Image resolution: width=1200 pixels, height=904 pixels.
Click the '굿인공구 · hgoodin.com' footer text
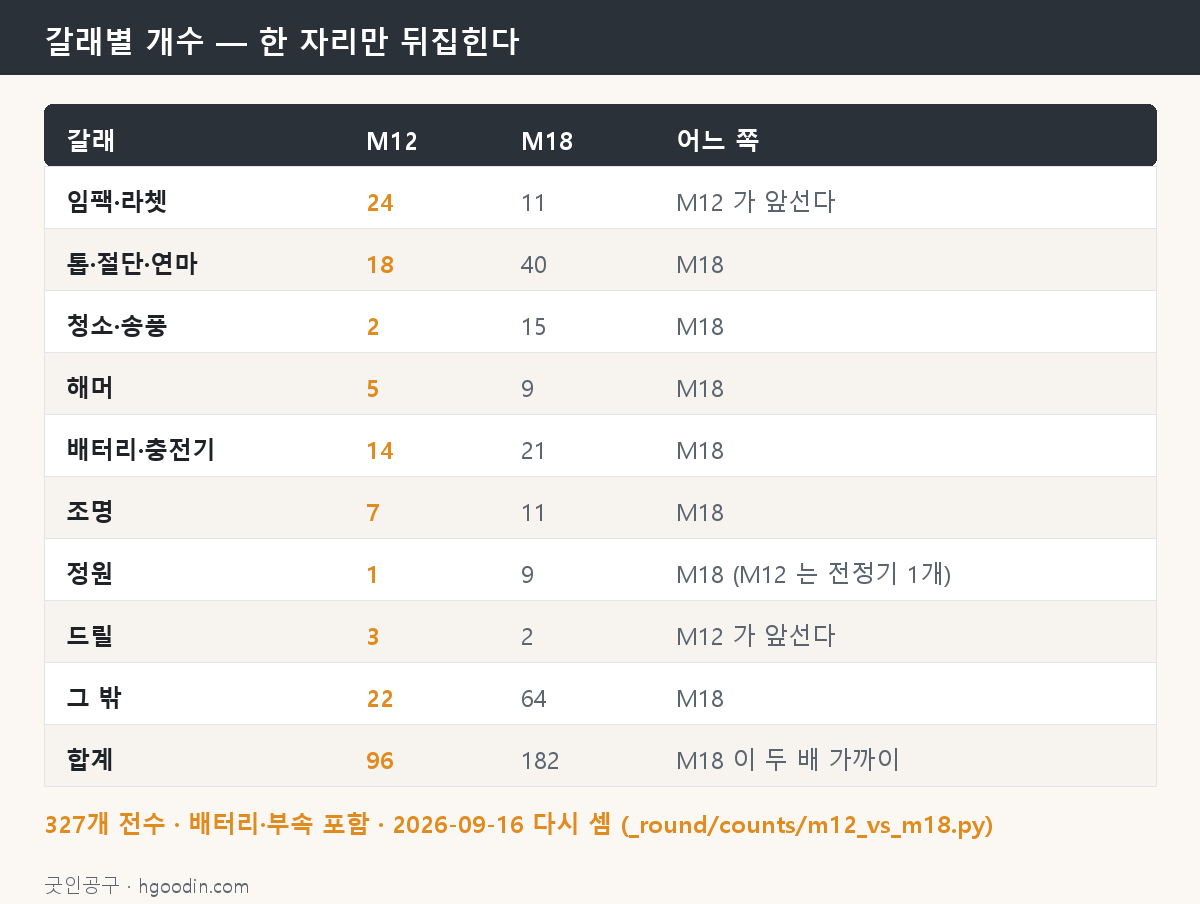(147, 886)
